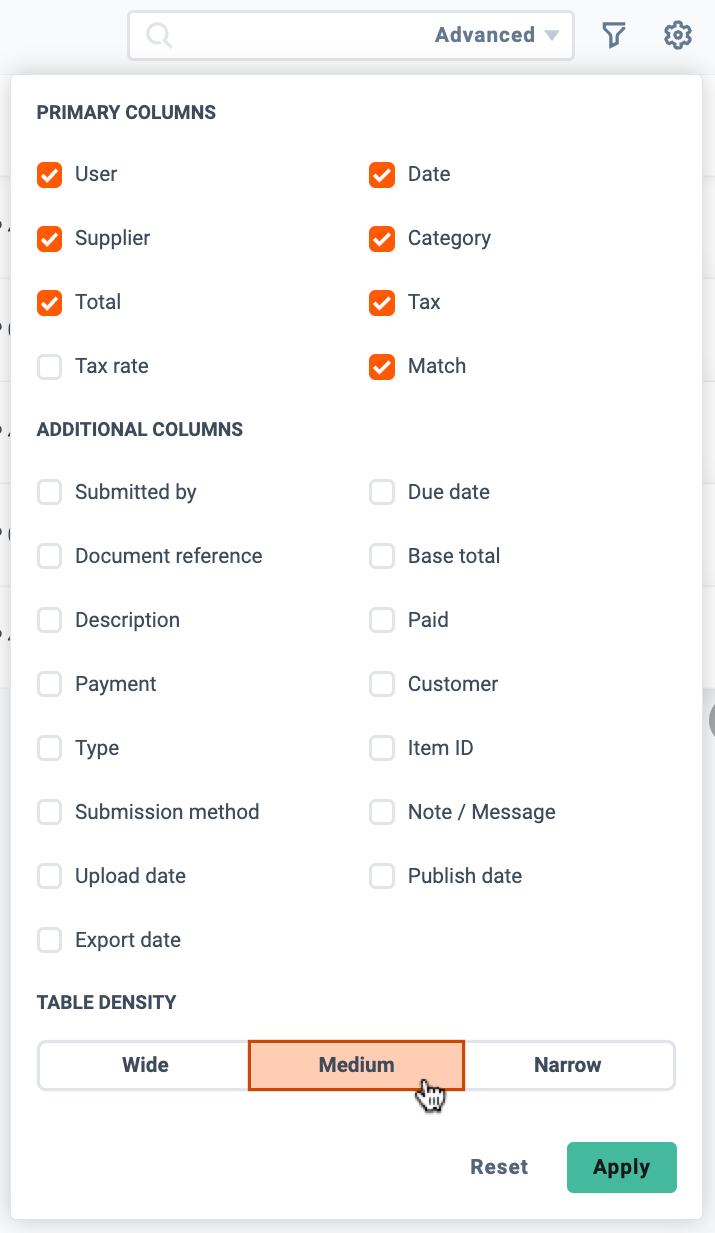Enable the Tax rate column checkbox
The image size is (715, 1233).
click(x=50, y=367)
